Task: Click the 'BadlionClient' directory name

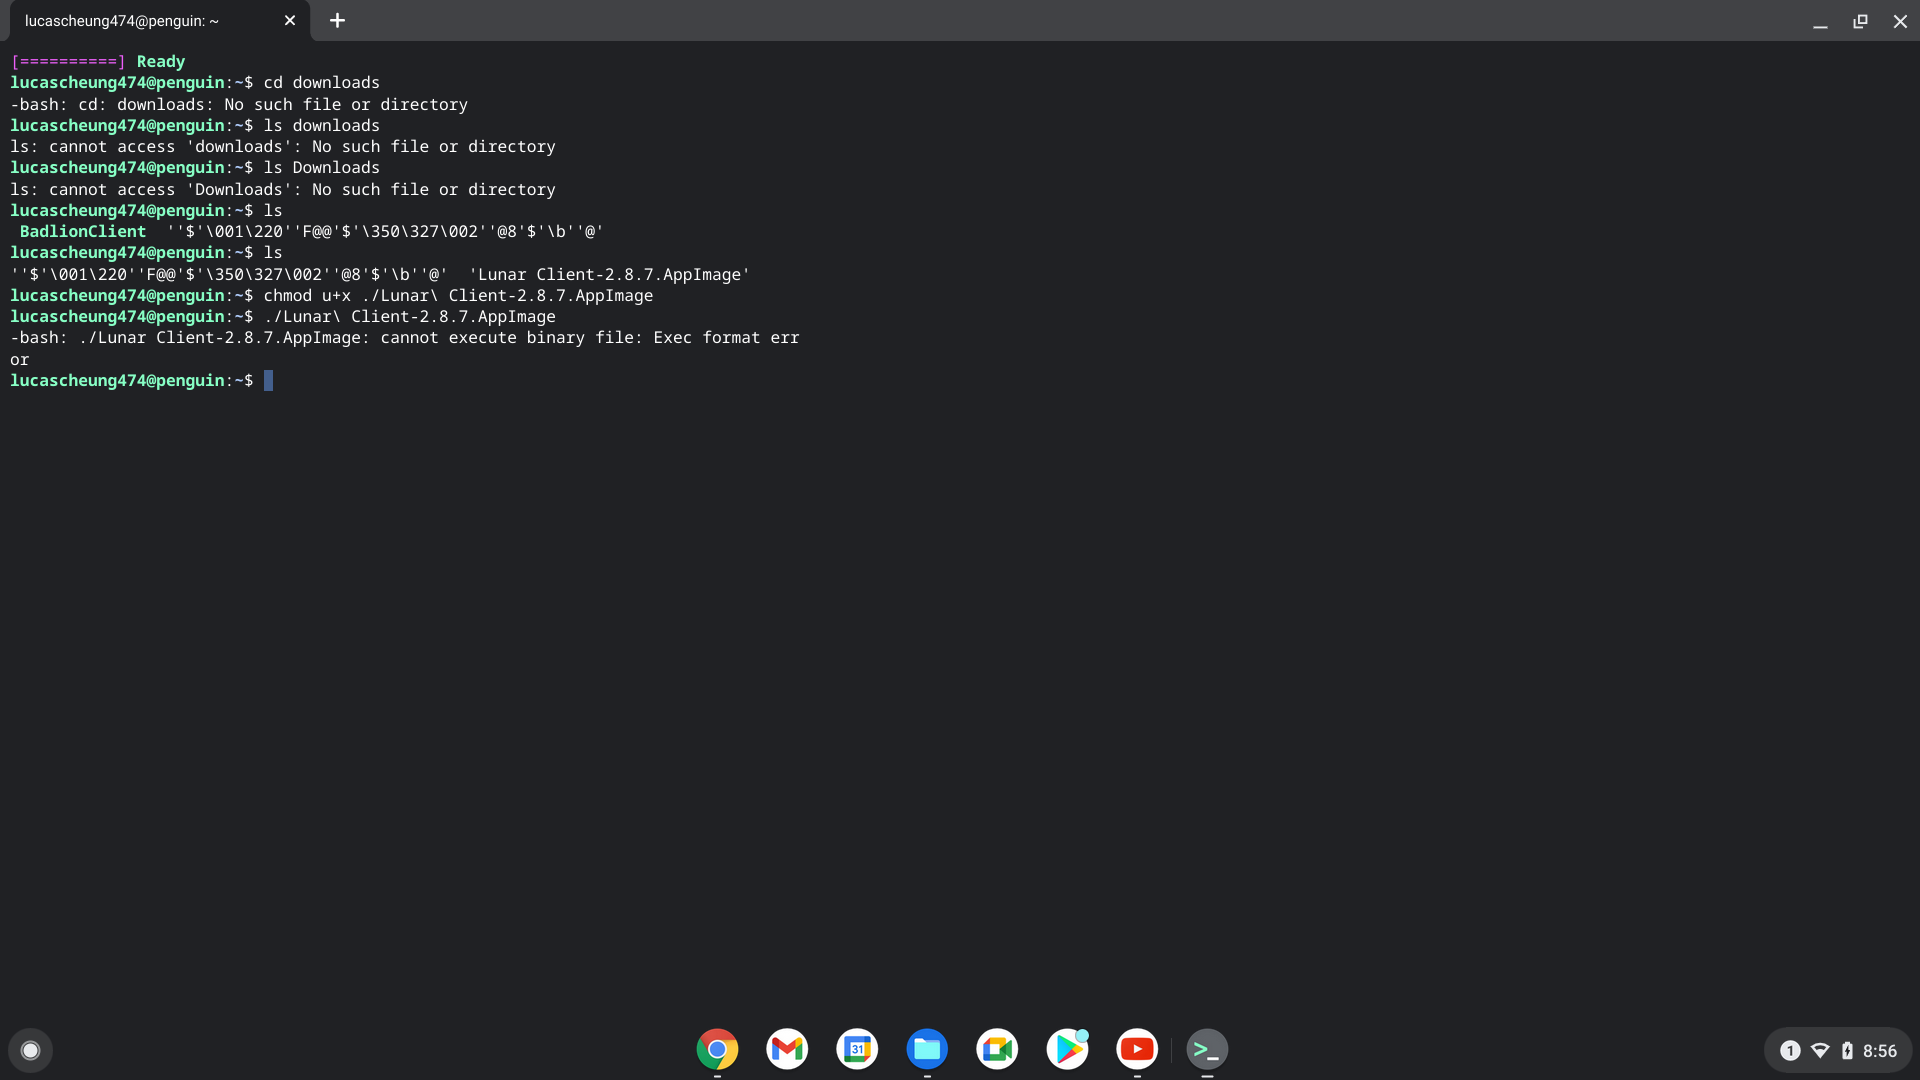Action: pyautogui.click(x=83, y=232)
